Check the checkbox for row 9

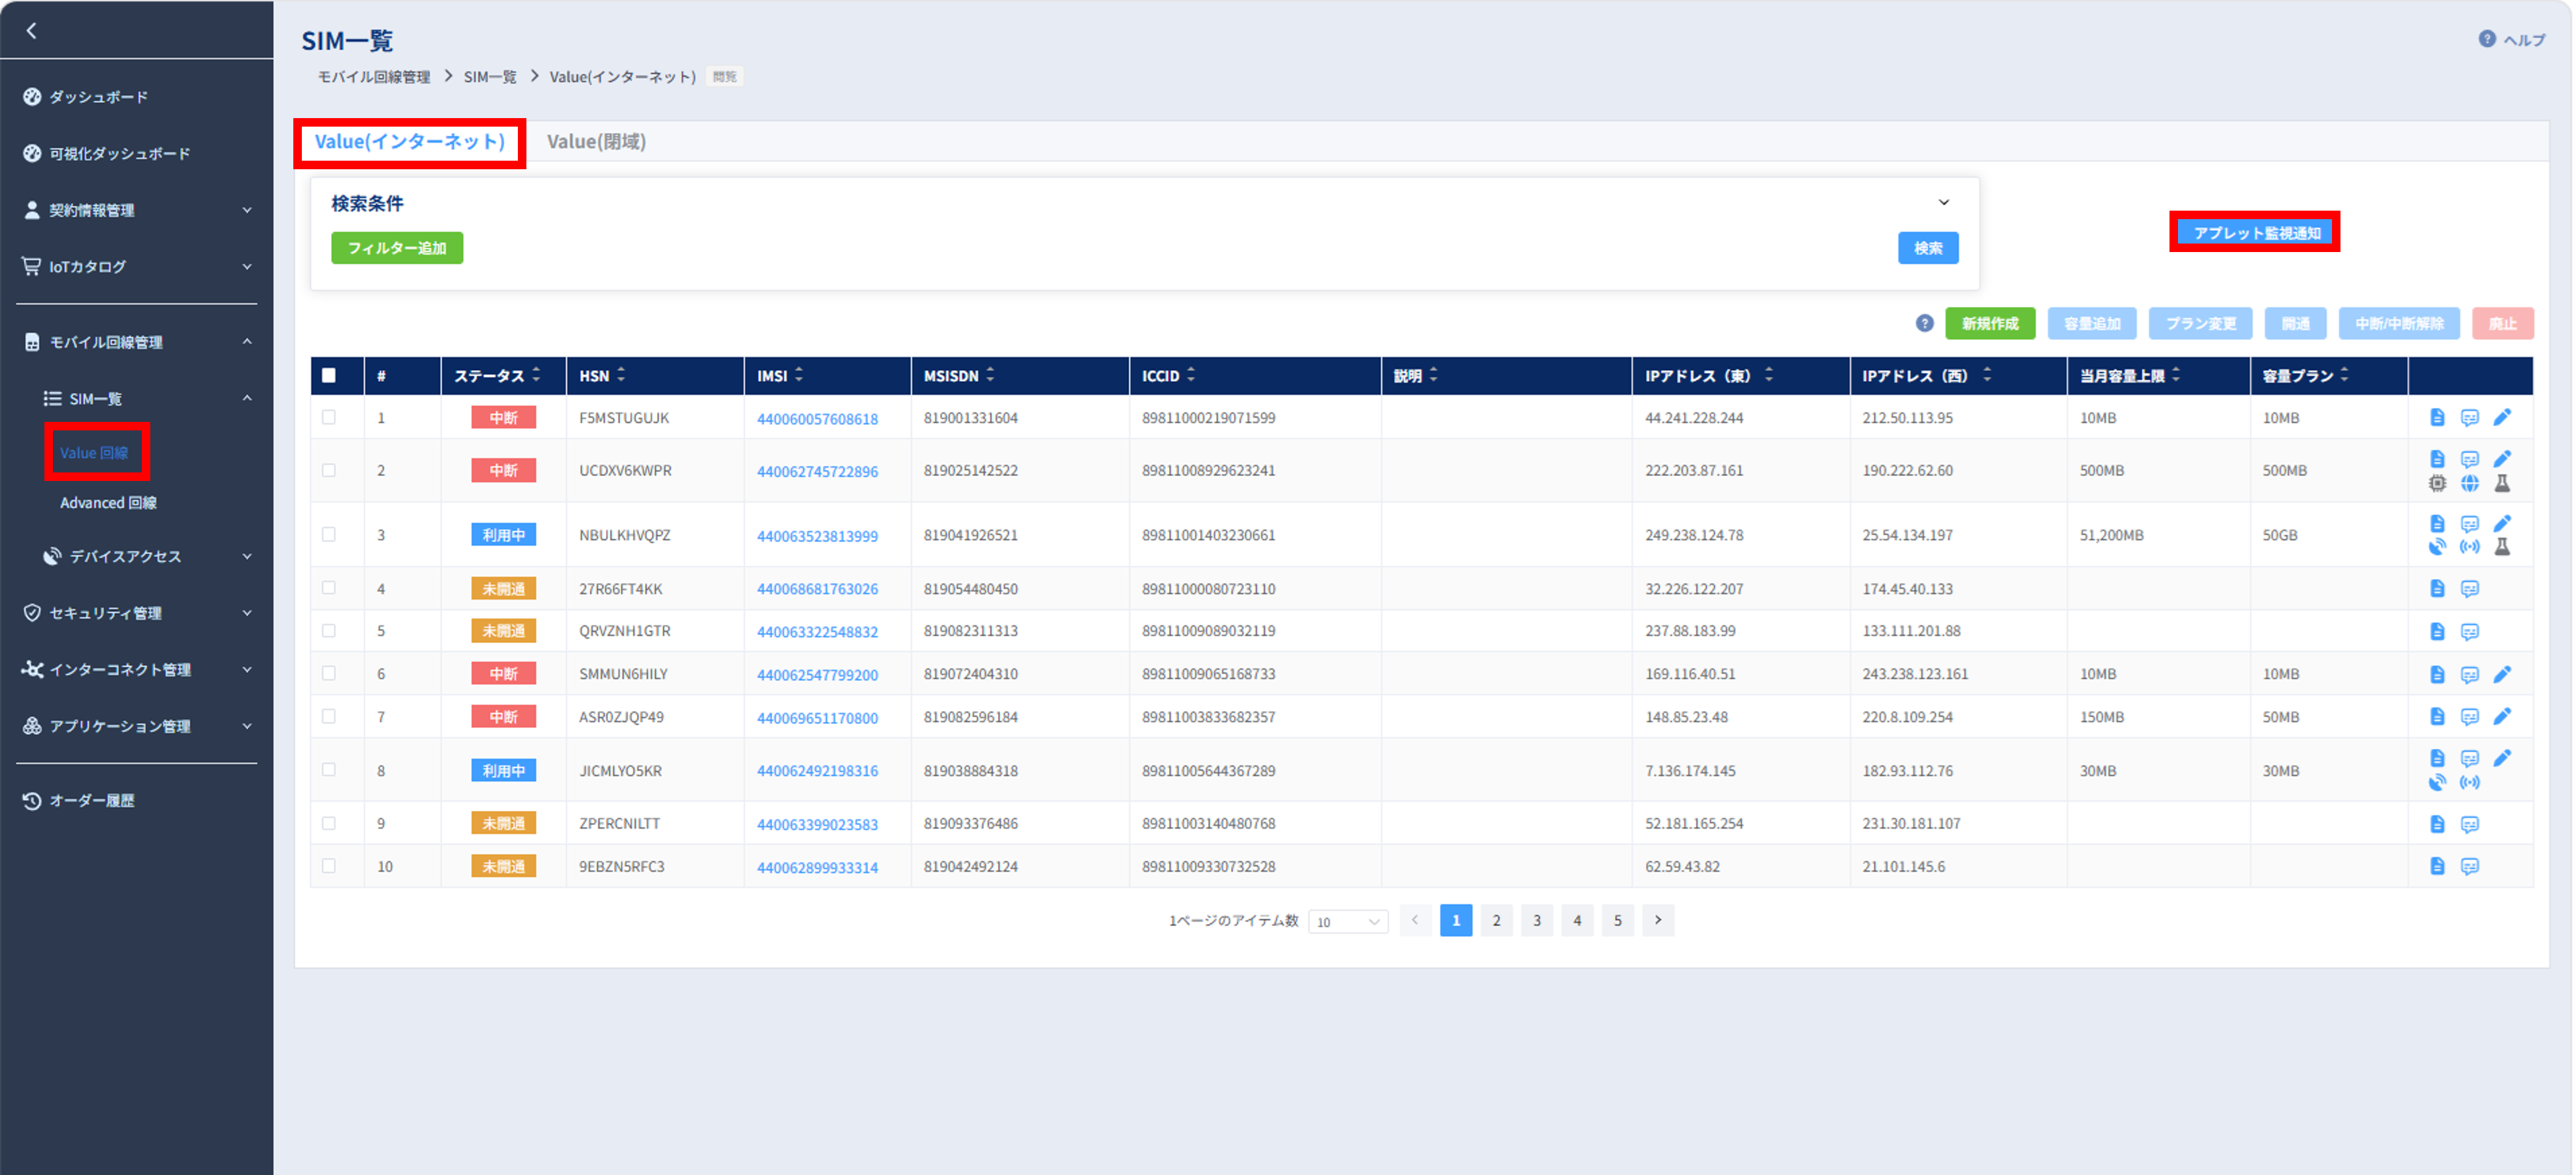(329, 823)
